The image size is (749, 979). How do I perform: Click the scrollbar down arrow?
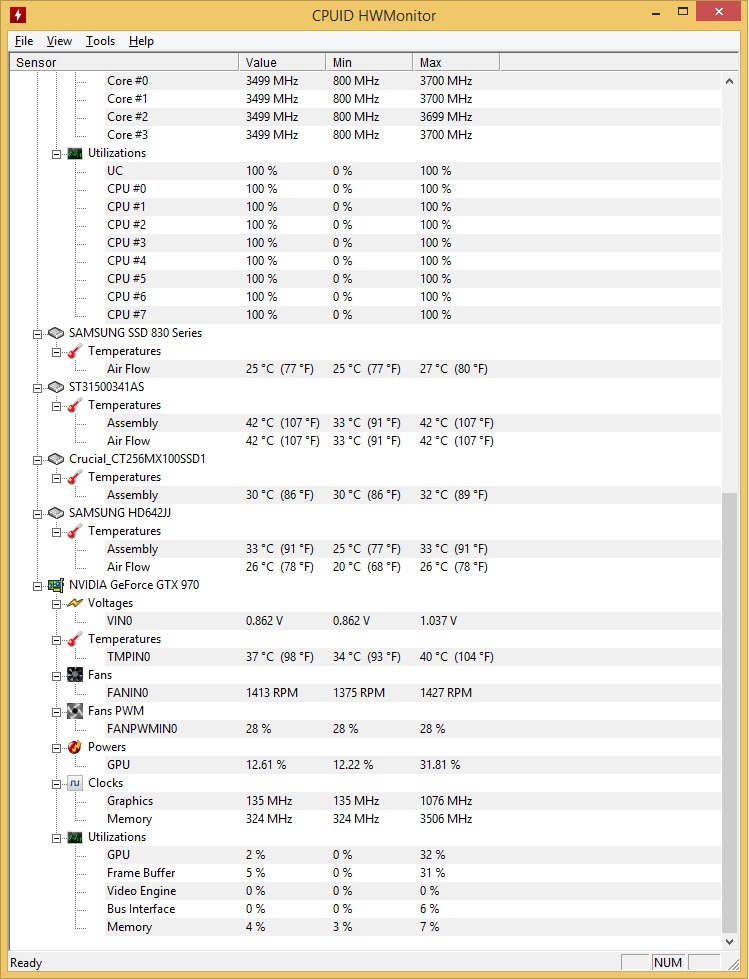click(x=729, y=942)
